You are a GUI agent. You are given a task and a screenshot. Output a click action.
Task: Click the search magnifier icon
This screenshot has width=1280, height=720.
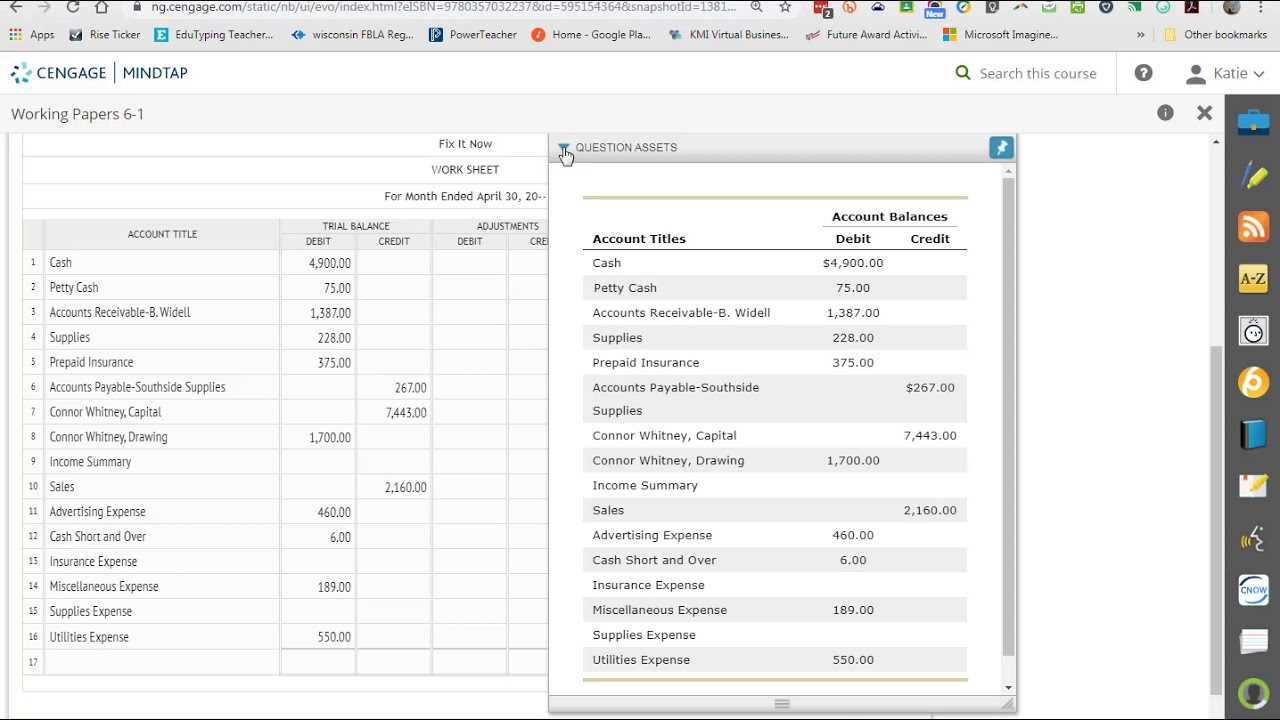pos(963,73)
